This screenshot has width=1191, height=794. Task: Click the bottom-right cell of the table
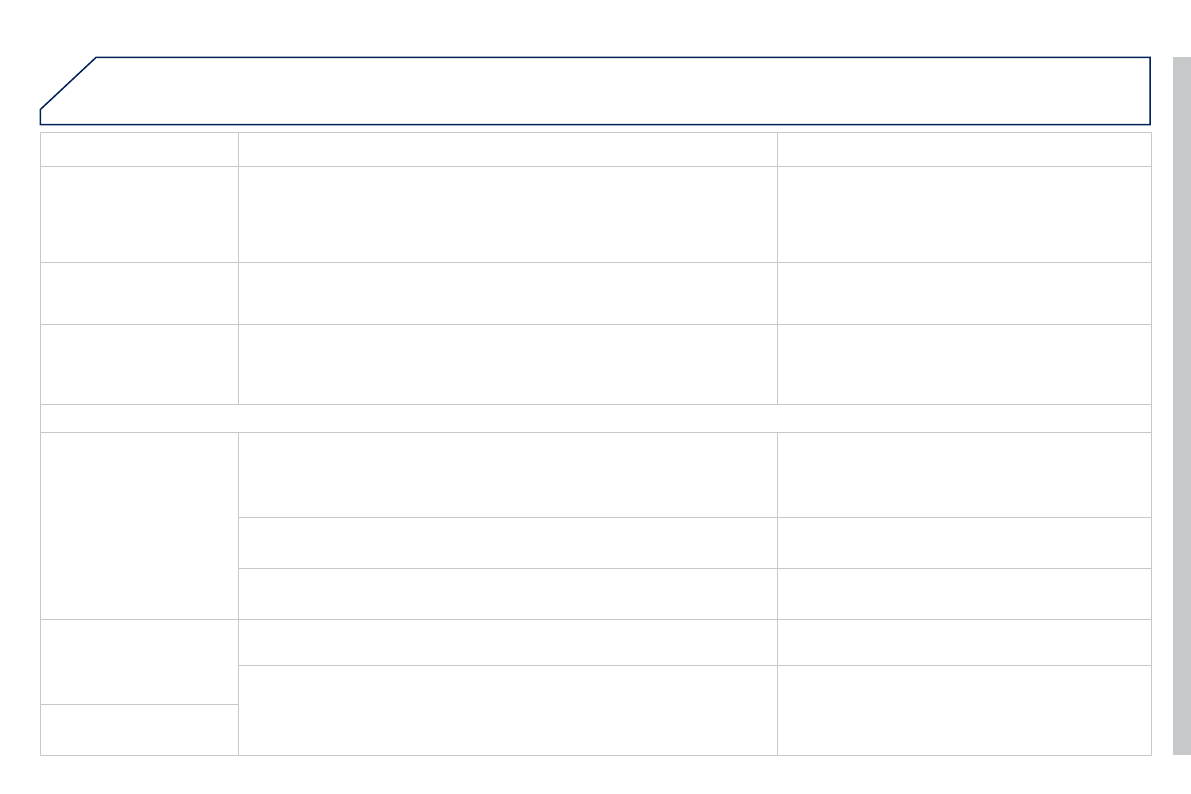tap(963, 710)
